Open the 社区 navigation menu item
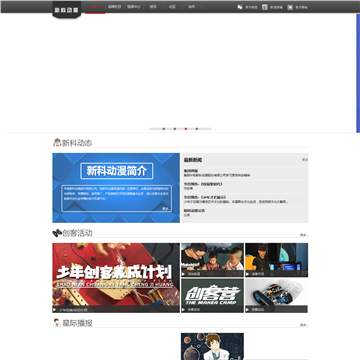Image resolution: width=360 pixels, height=360 pixels. point(172,7)
